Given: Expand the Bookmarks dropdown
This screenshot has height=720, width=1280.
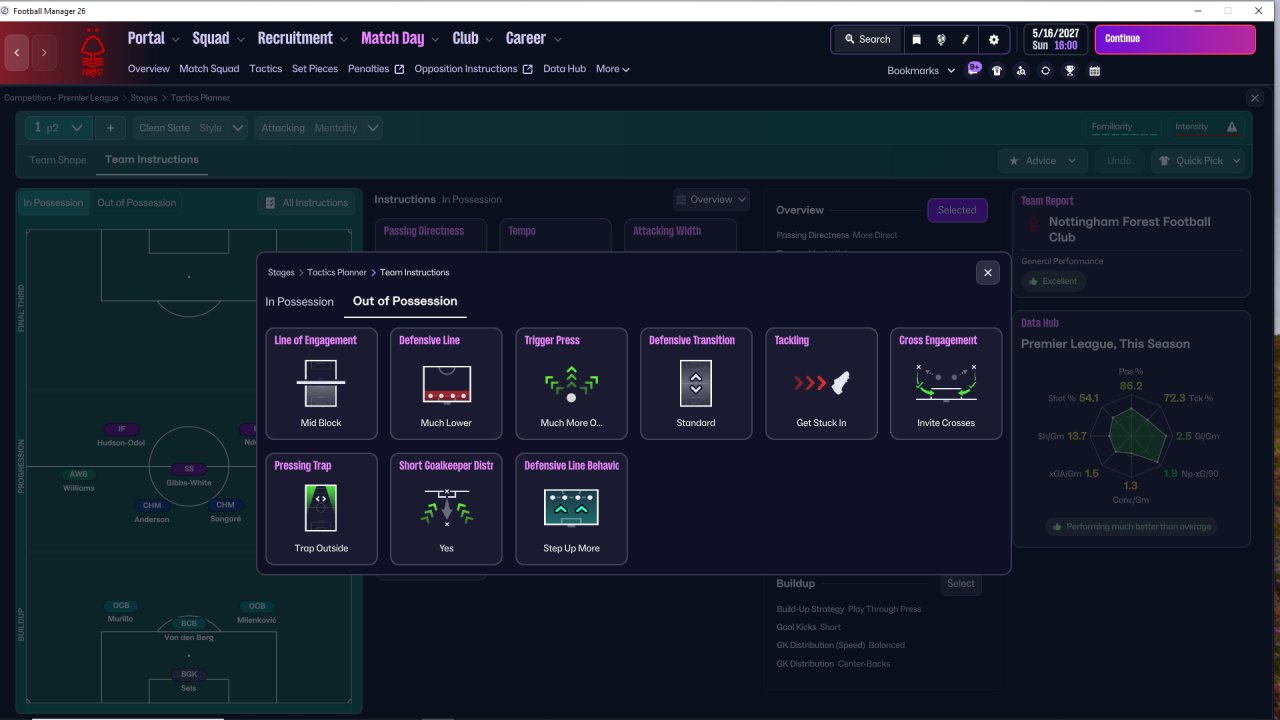Looking at the screenshot, I should 921,70.
